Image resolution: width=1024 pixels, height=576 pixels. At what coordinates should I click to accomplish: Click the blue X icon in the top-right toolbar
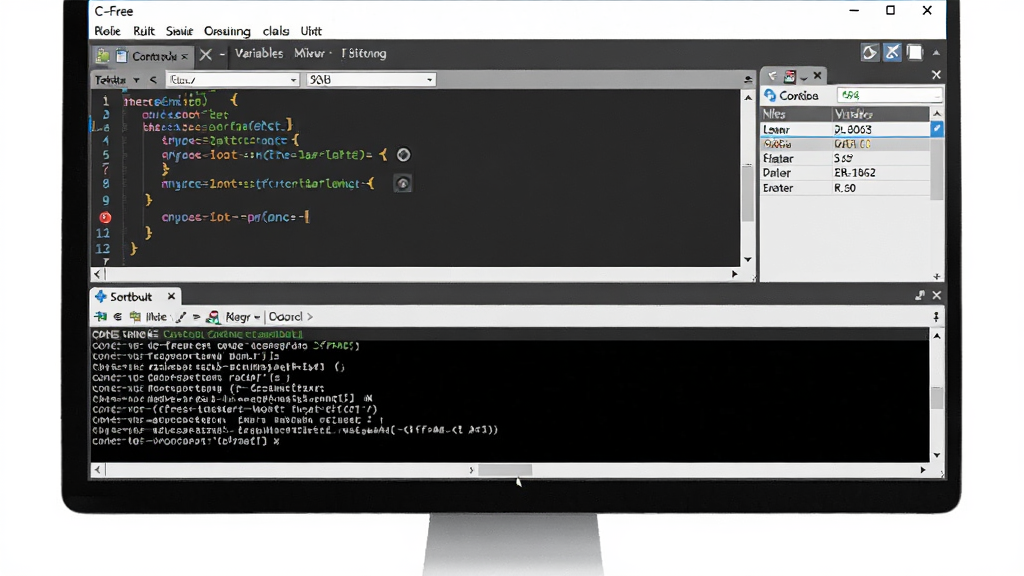(x=892, y=53)
